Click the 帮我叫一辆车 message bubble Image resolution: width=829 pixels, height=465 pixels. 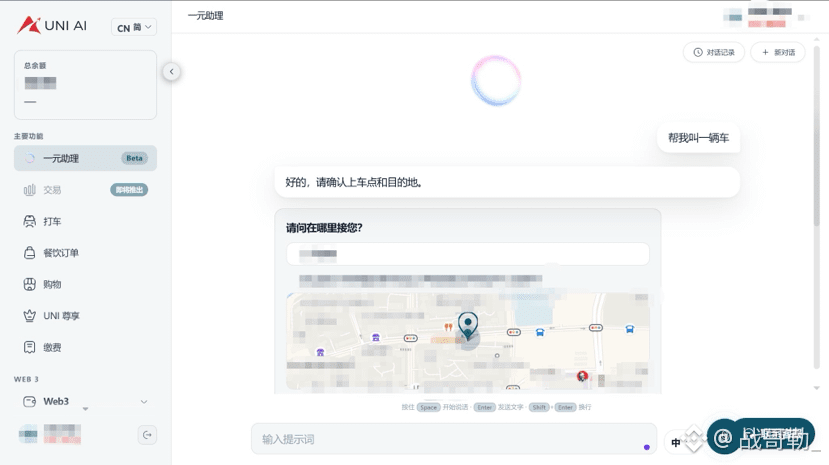click(x=698, y=138)
